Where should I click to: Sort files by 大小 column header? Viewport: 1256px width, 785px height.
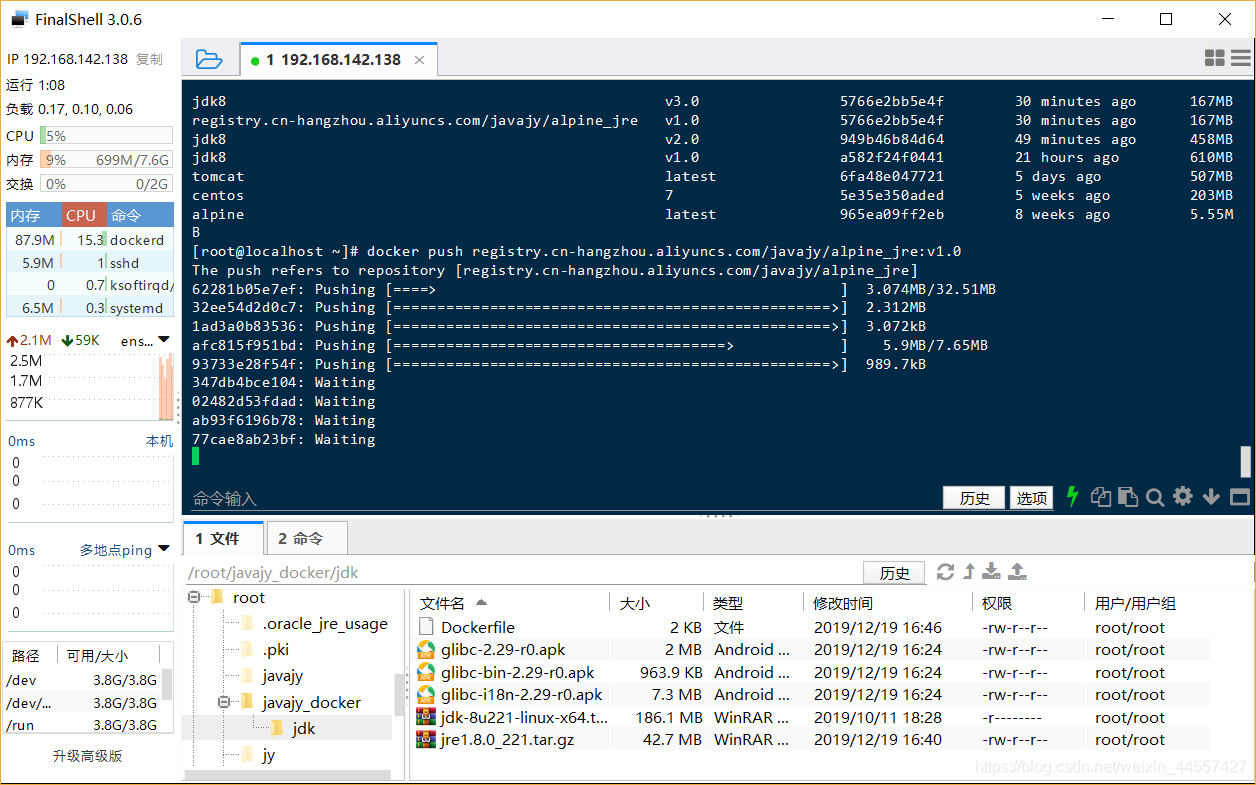coord(657,603)
